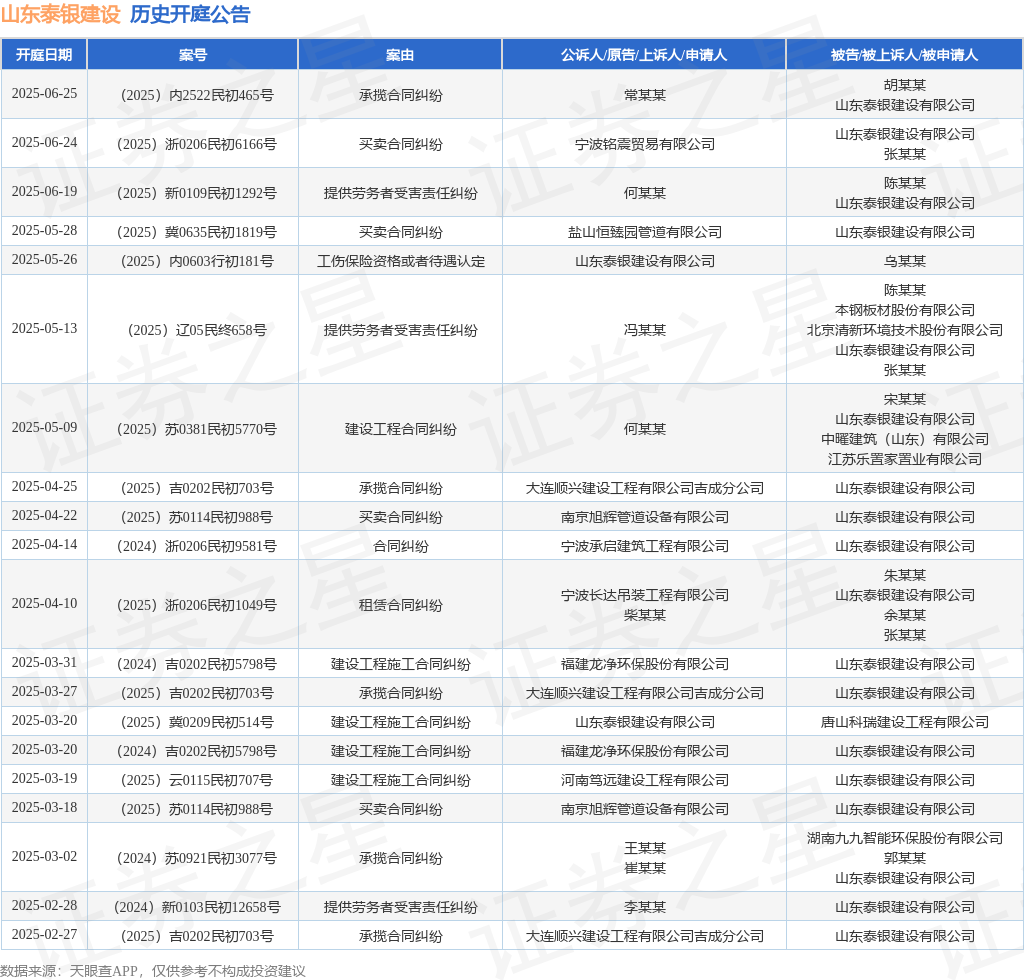Click the date cell 2025-06-24
Screen dimensions: 1024x980
(x=44, y=142)
